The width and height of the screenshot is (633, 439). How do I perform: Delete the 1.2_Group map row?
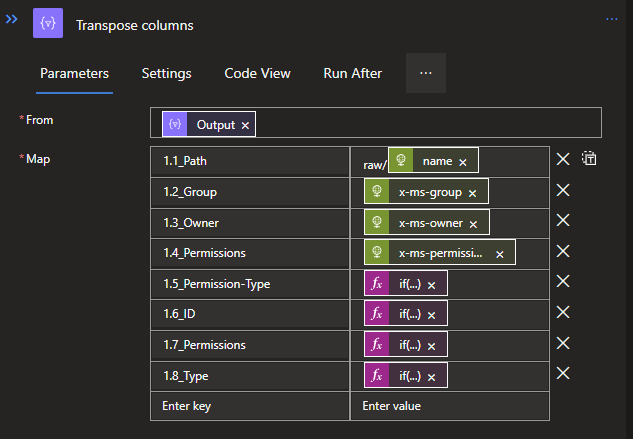pos(563,190)
